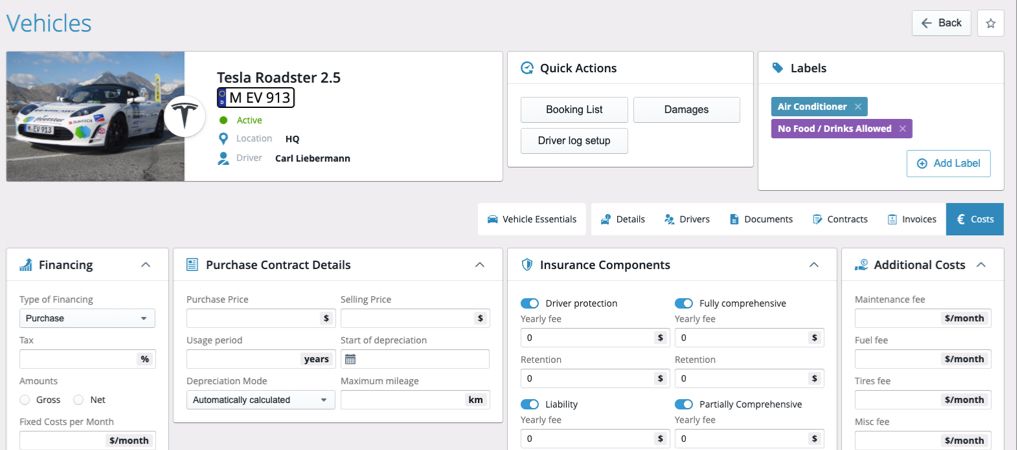Focus the Tires fee field
This screenshot has height=450, width=1017.
pyautogui.click(x=923, y=400)
